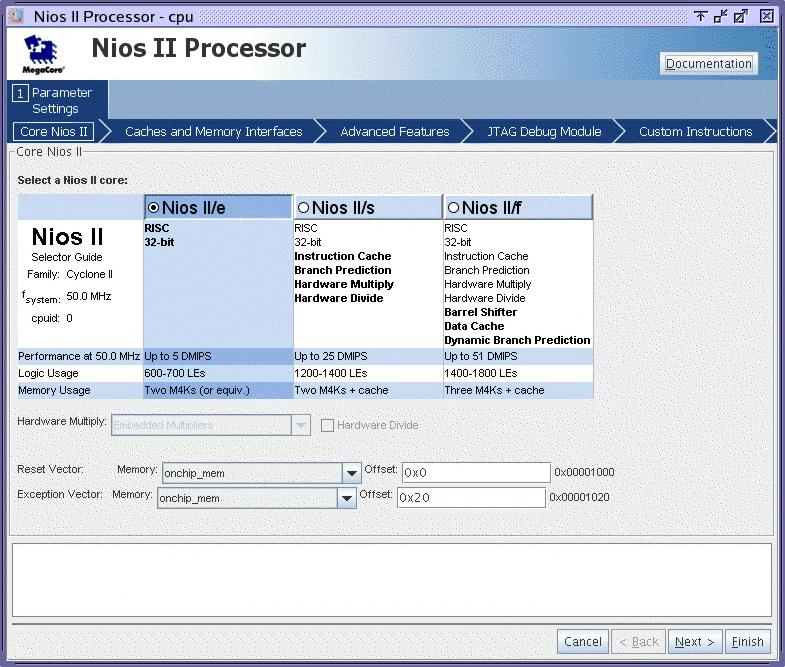Click the empty message area at the bottom
The width and height of the screenshot is (785, 667).
(x=392, y=580)
